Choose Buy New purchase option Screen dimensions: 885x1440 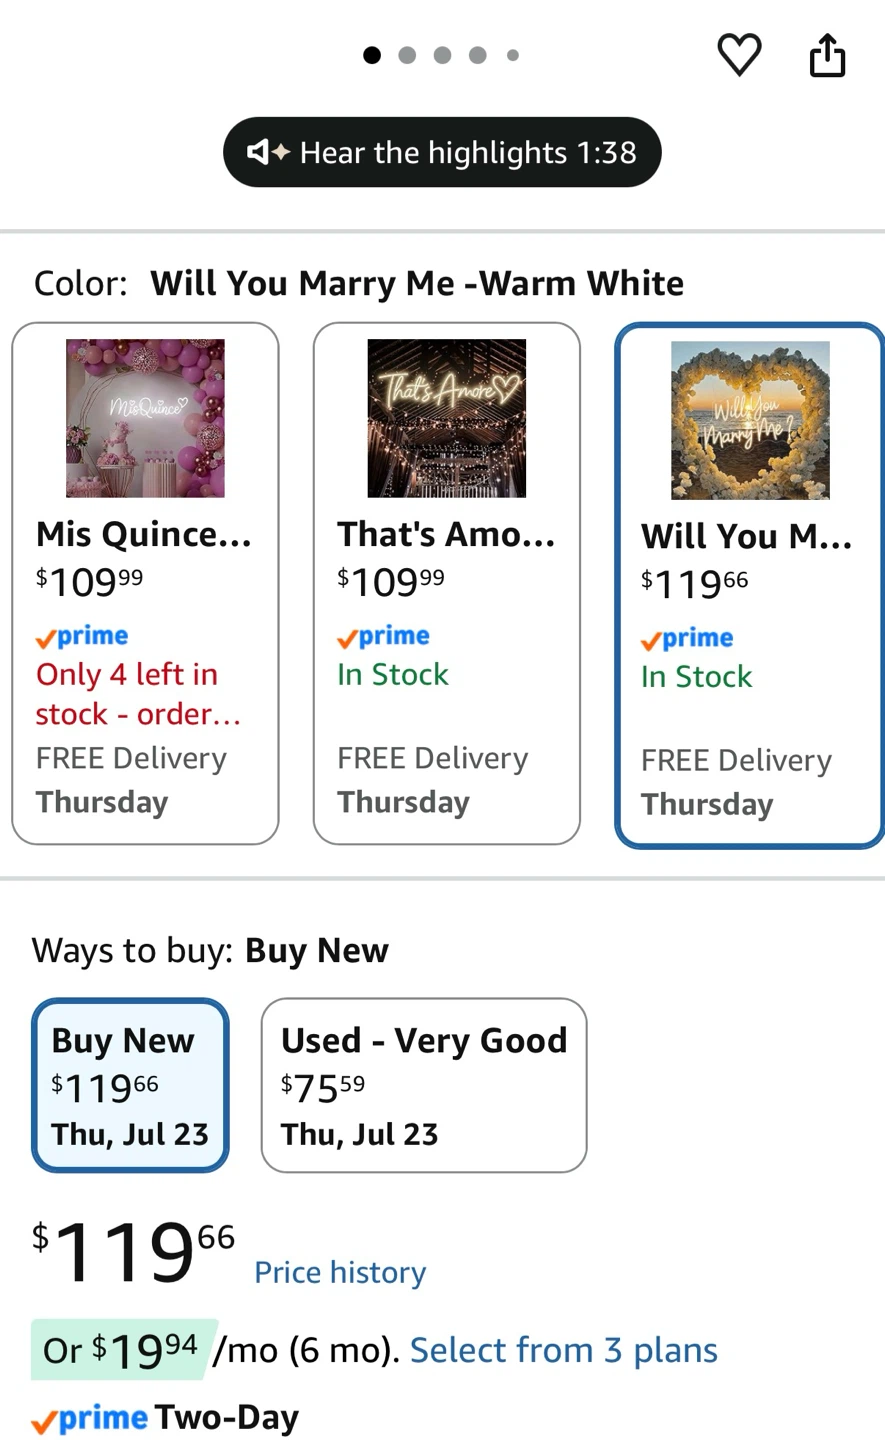tap(130, 1085)
